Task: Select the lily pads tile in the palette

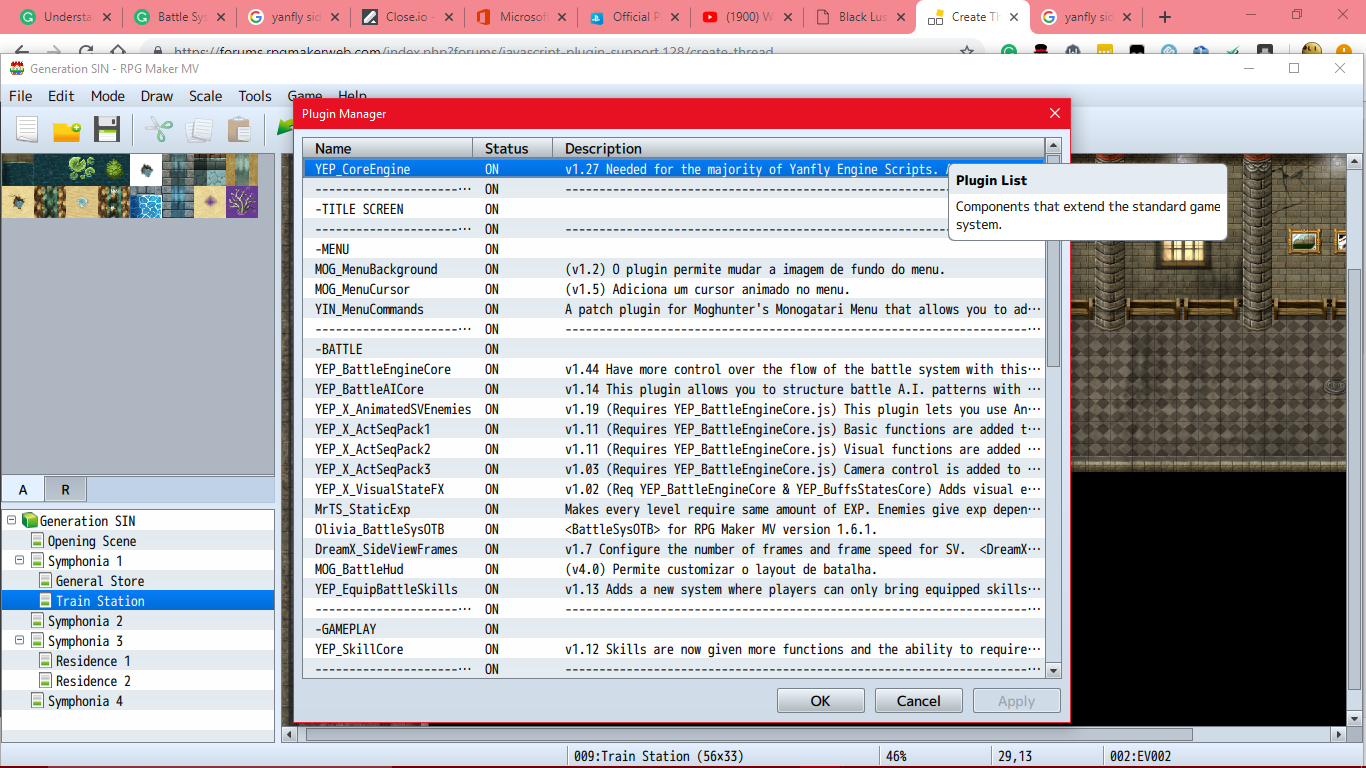Action: point(82,170)
